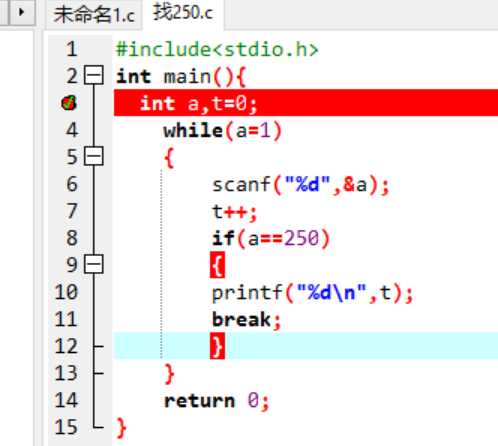498x446 pixels.
Task: Click the int main(){ code line
Action: [181, 77]
